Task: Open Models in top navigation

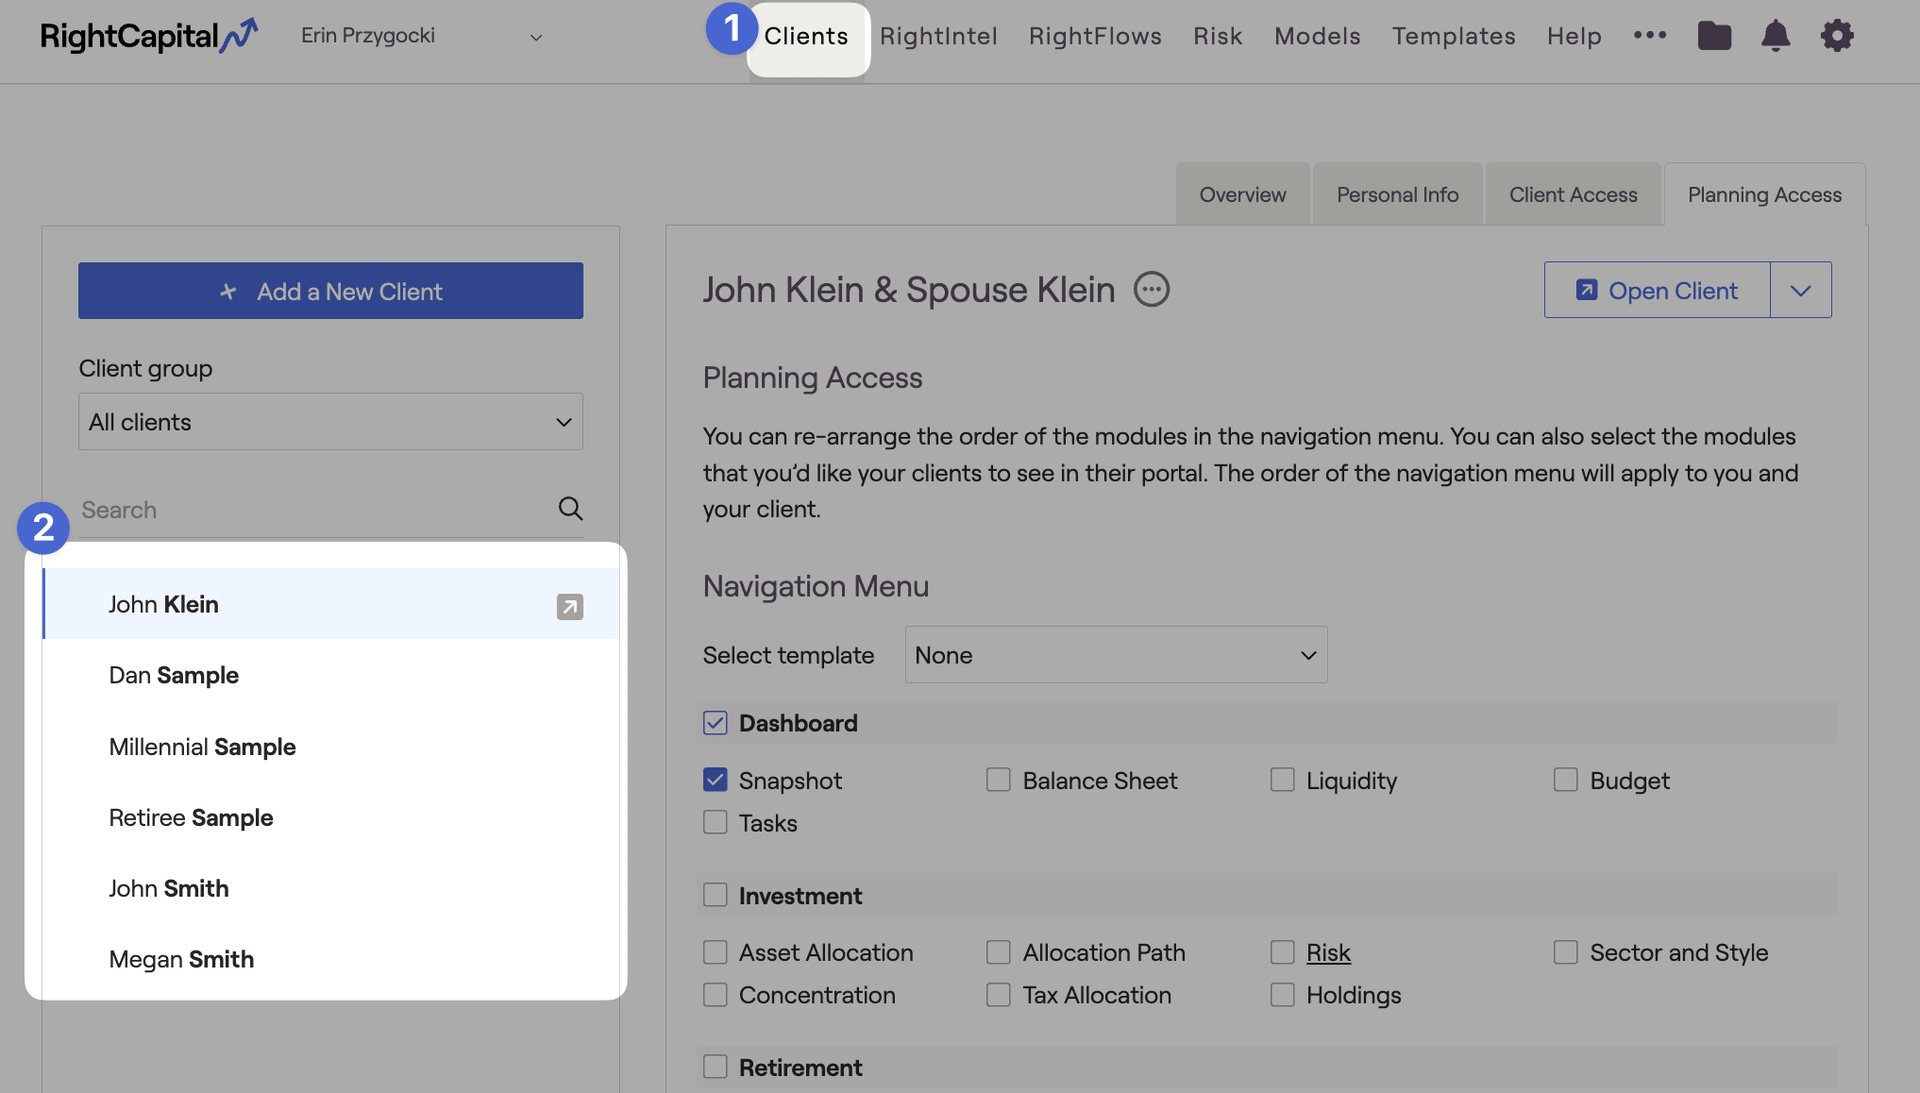Action: tap(1317, 36)
